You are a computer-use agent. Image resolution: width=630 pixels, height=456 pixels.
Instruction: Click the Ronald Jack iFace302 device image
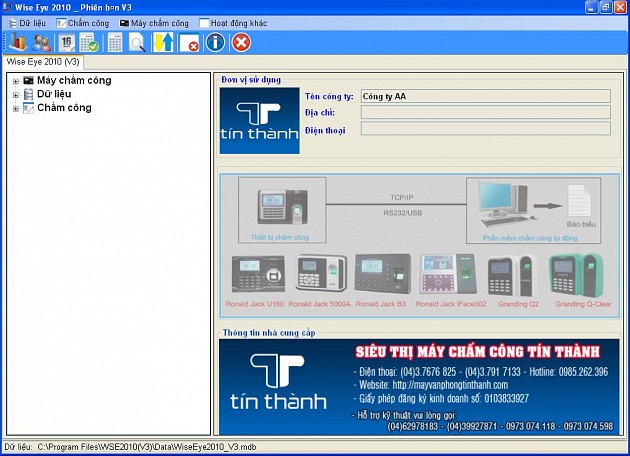[x=448, y=274]
